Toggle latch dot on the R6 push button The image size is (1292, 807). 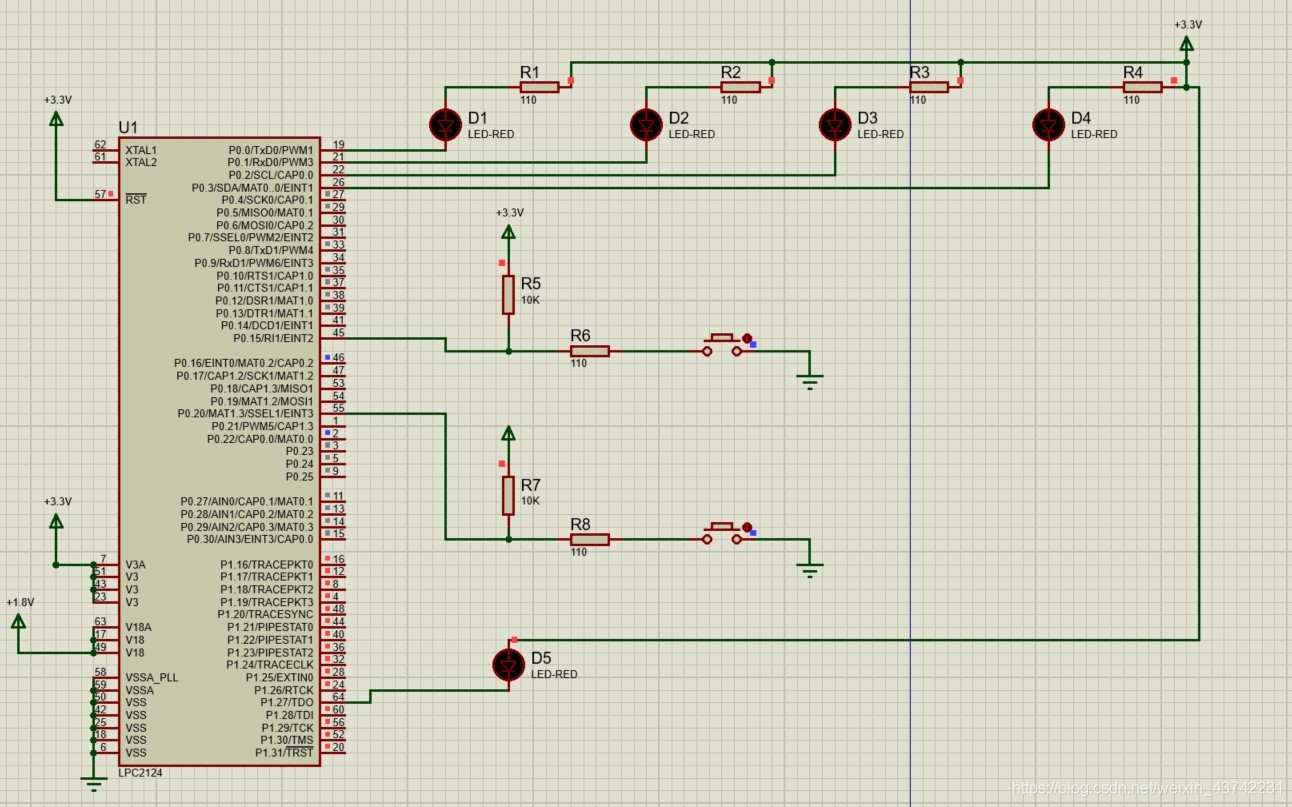(747, 338)
